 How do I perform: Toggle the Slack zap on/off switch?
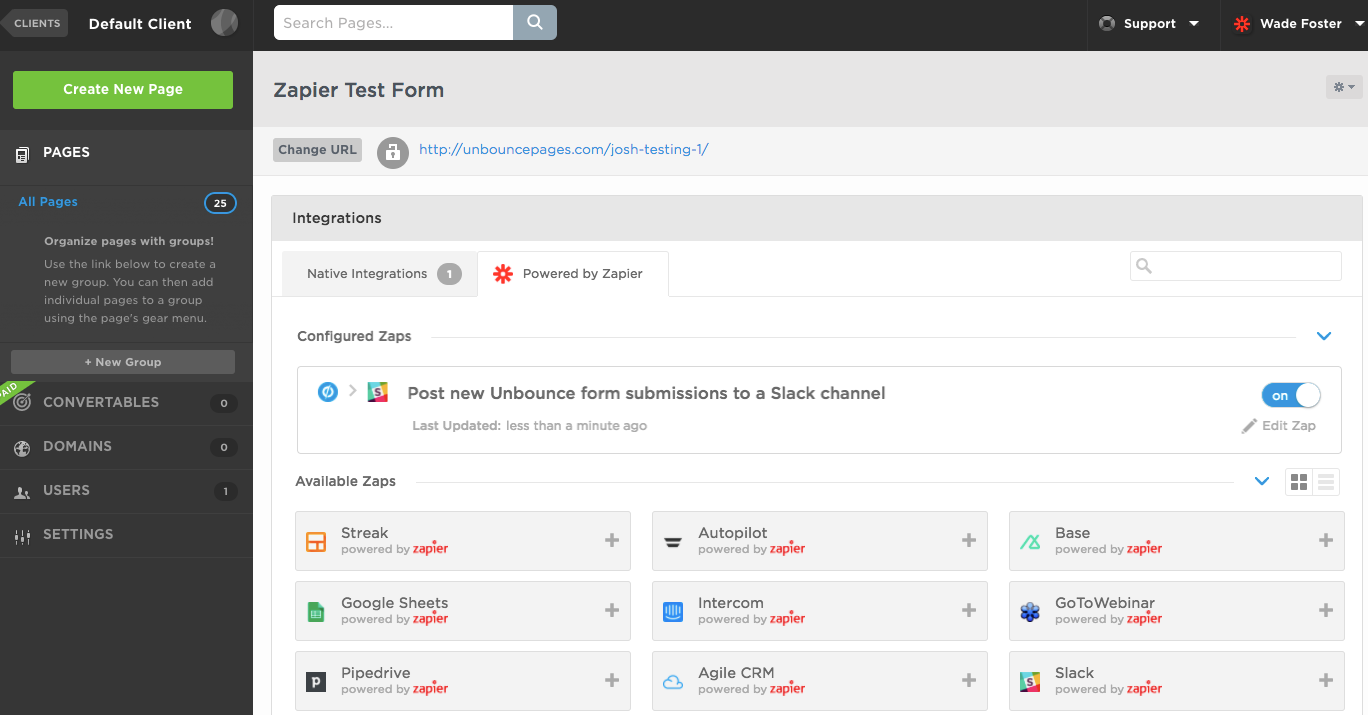click(x=1291, y=395)
